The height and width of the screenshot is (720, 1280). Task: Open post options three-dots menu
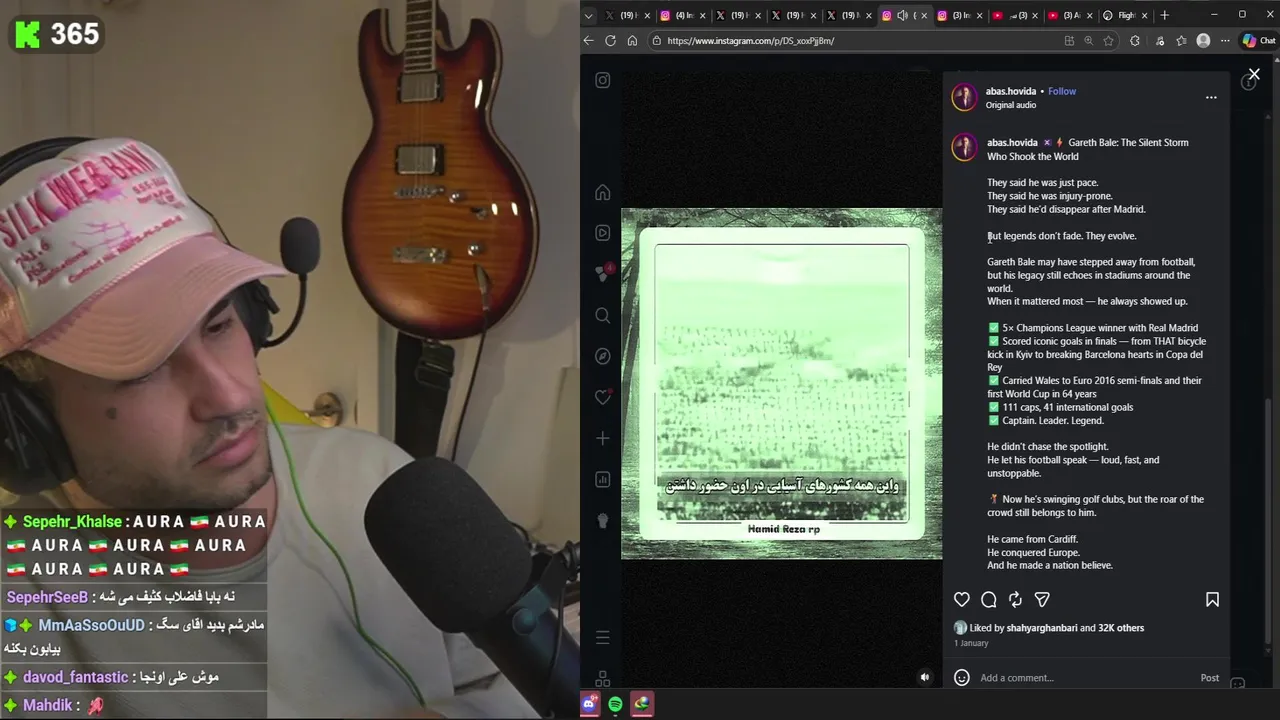[x=1211, y=97]
